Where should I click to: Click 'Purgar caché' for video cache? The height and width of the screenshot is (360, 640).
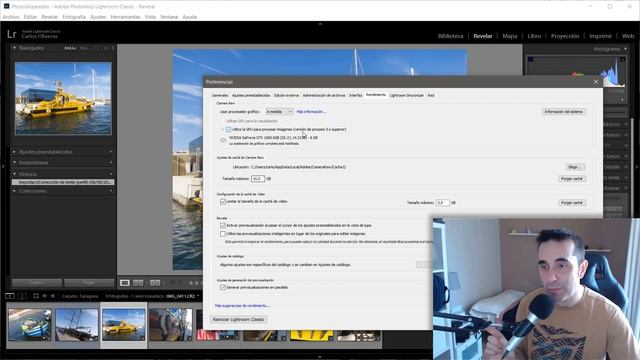point(572,202)
